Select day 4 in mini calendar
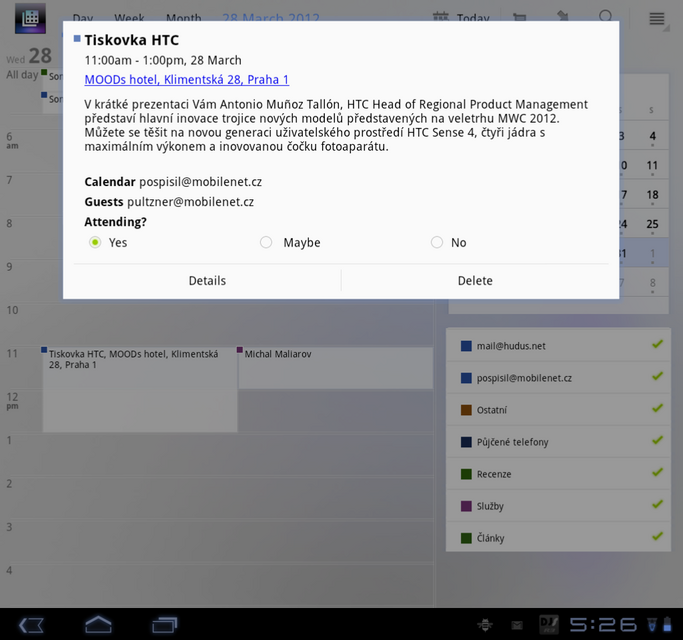 click(x=652, y=136)
